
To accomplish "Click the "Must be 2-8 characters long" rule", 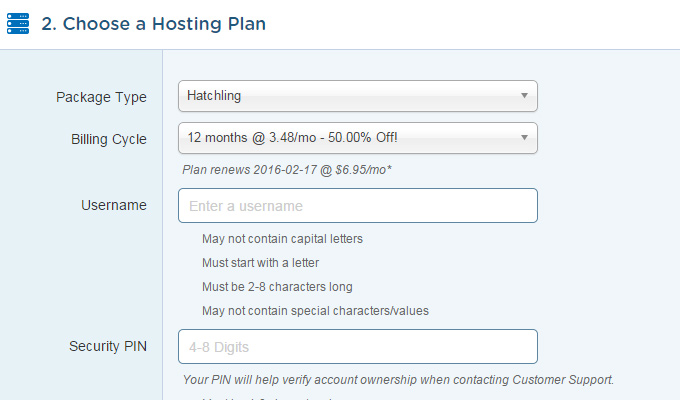I will coord(277,287).
